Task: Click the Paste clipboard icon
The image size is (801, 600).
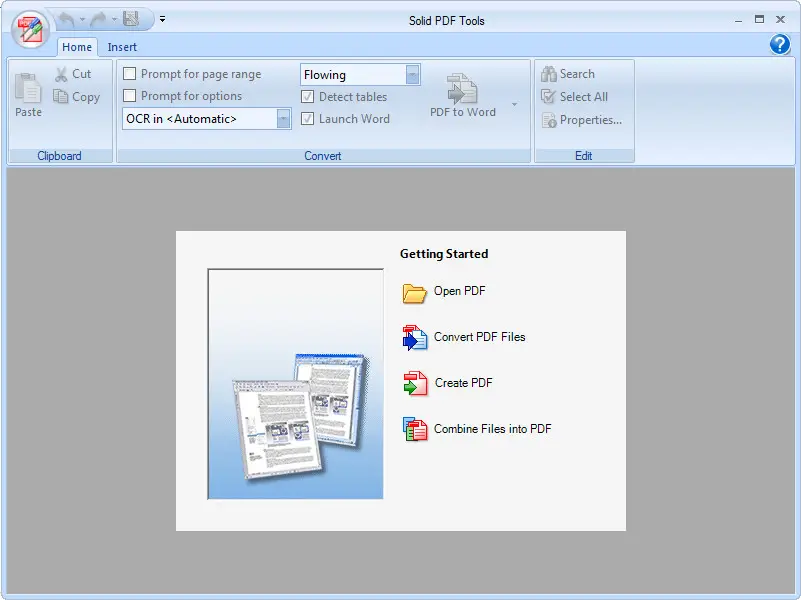Action: pos(28,87)
